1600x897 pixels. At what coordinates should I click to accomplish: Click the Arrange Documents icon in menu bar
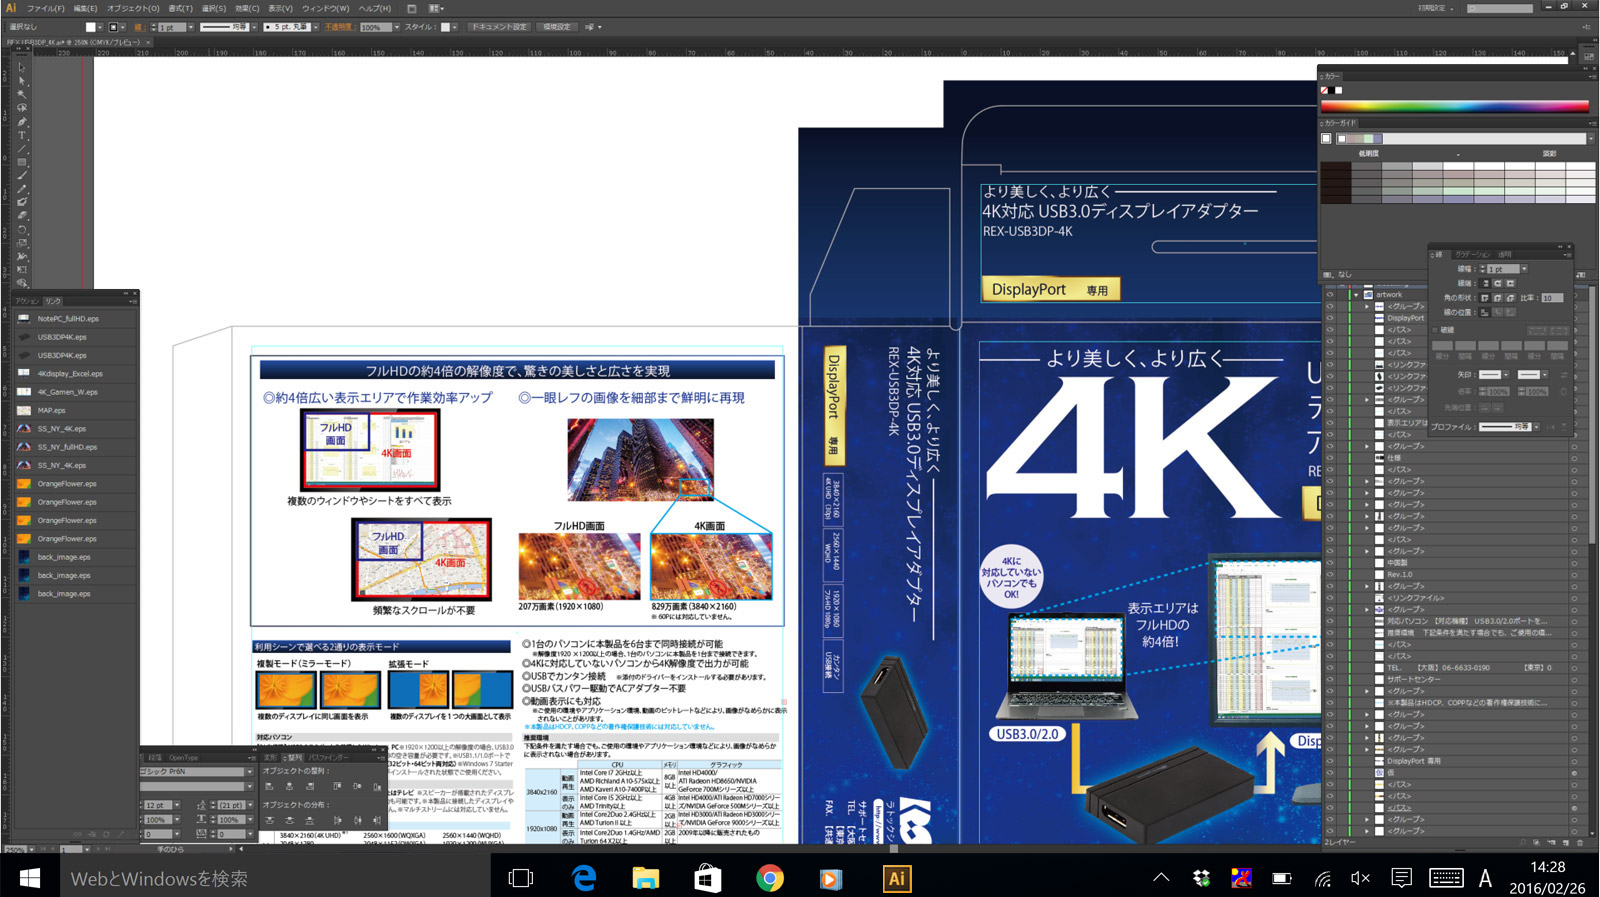(437, 8)
